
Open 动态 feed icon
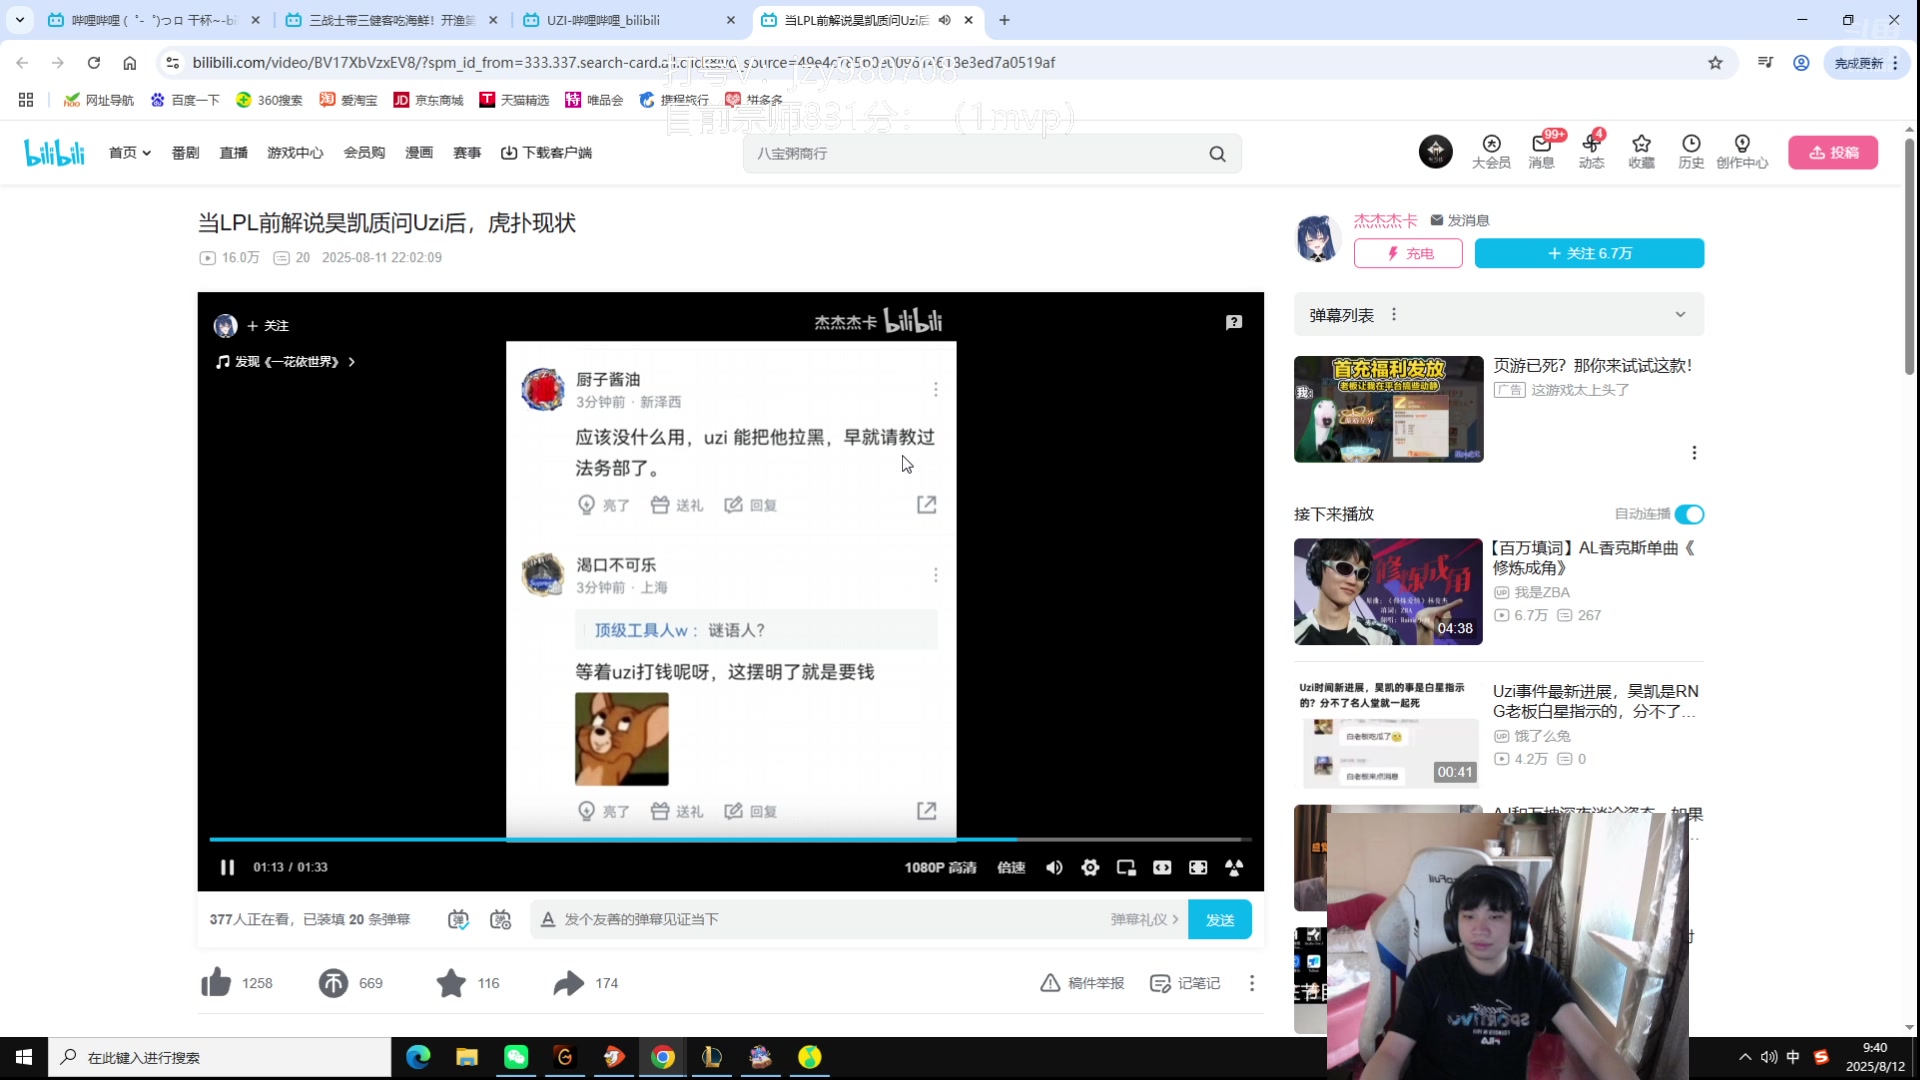pos(1591,152)
